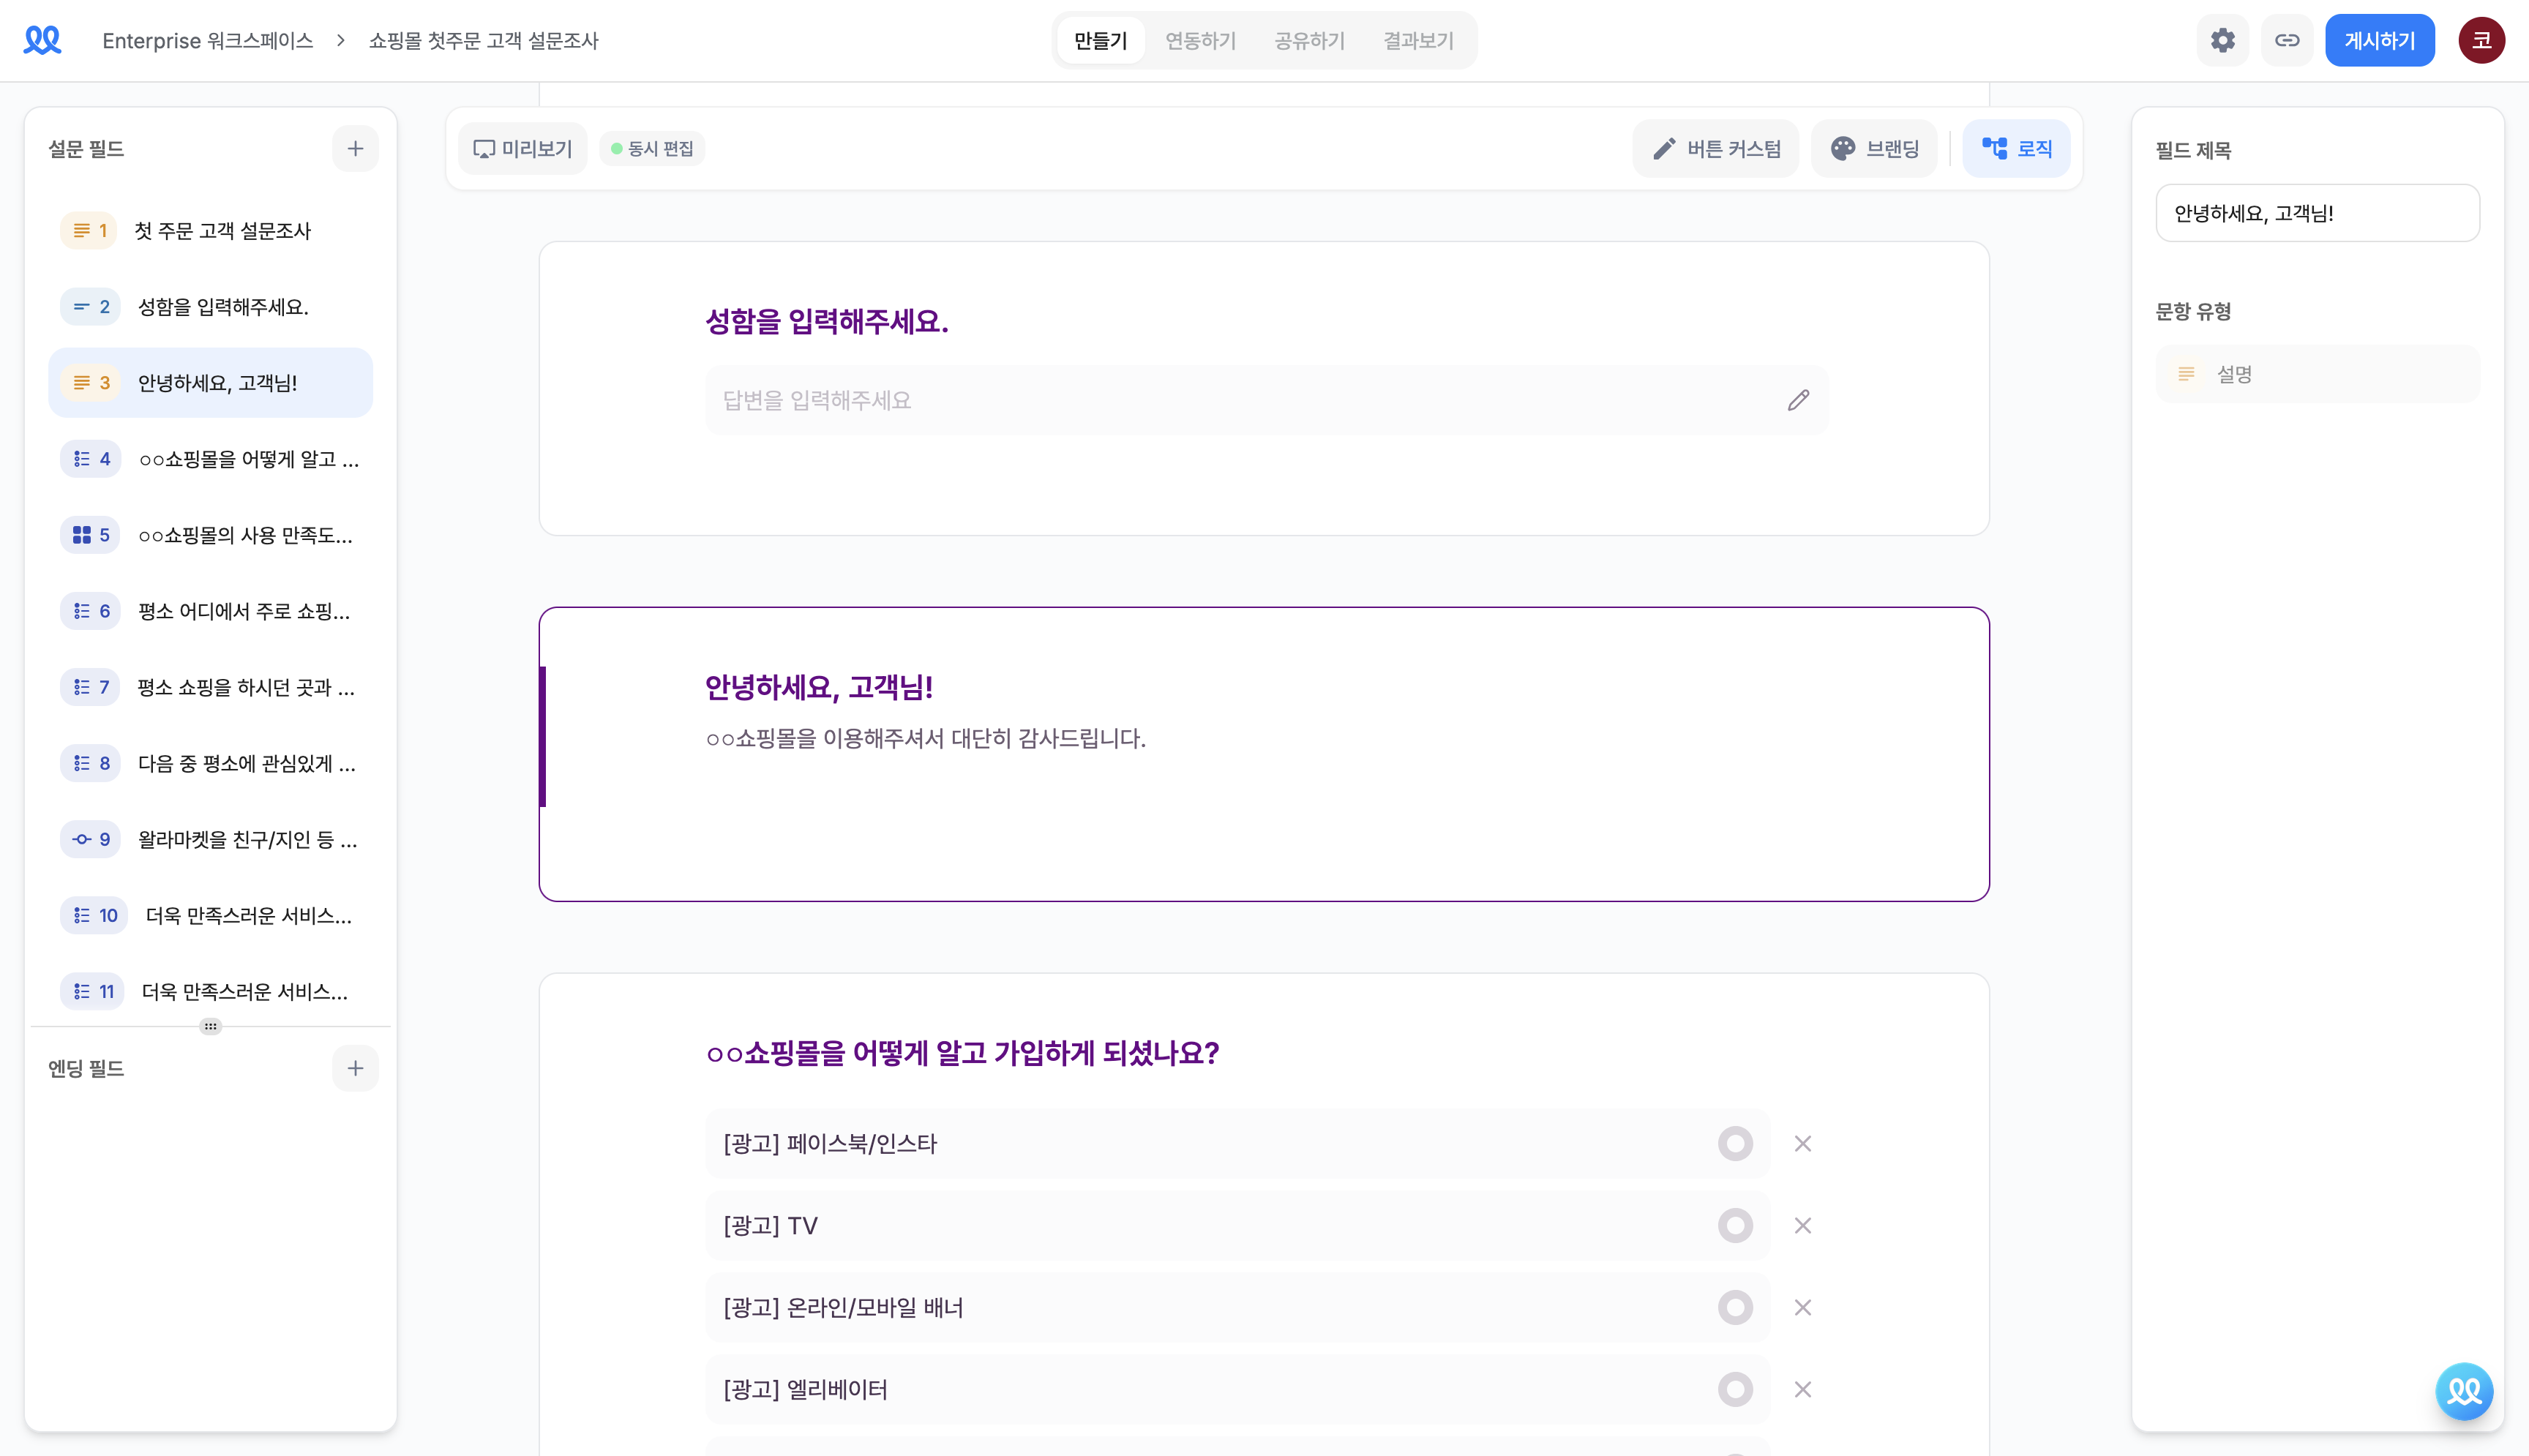2529x1456 pixels.
Task: Select the [광고] 페이스북/인스타 radio button
Action: (1735, 1143)
